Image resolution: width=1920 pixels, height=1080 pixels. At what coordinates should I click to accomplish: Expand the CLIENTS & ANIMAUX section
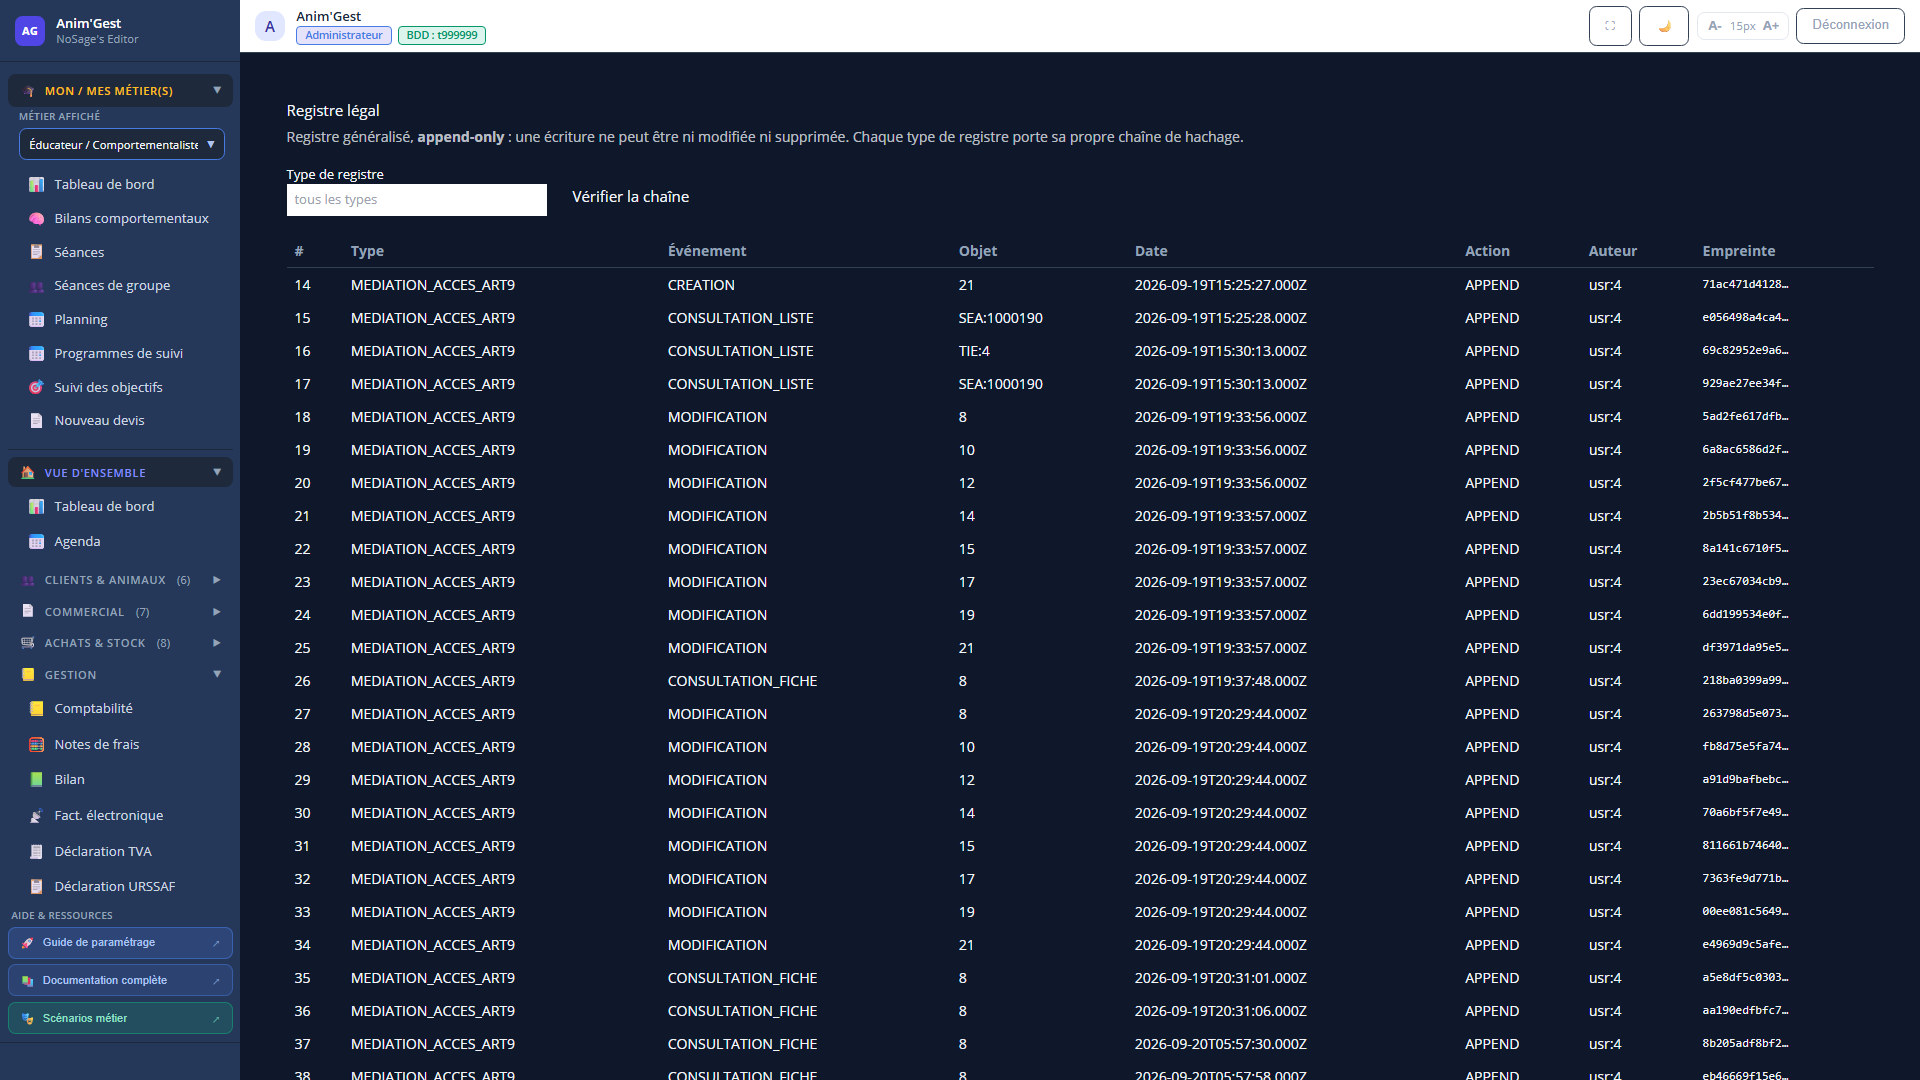pyautogui.click(x=120, y=580)
